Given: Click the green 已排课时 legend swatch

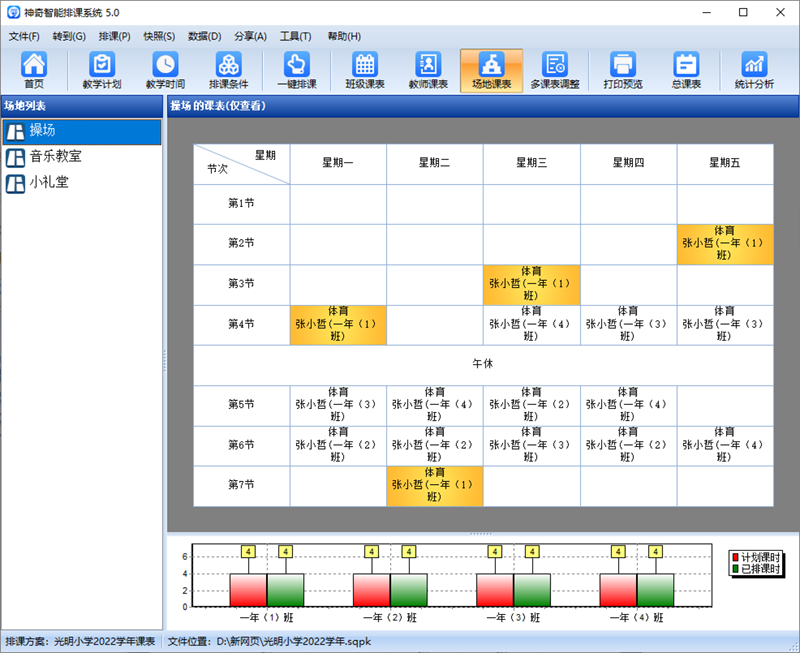Looking at the screenshot, I should 736,568.
